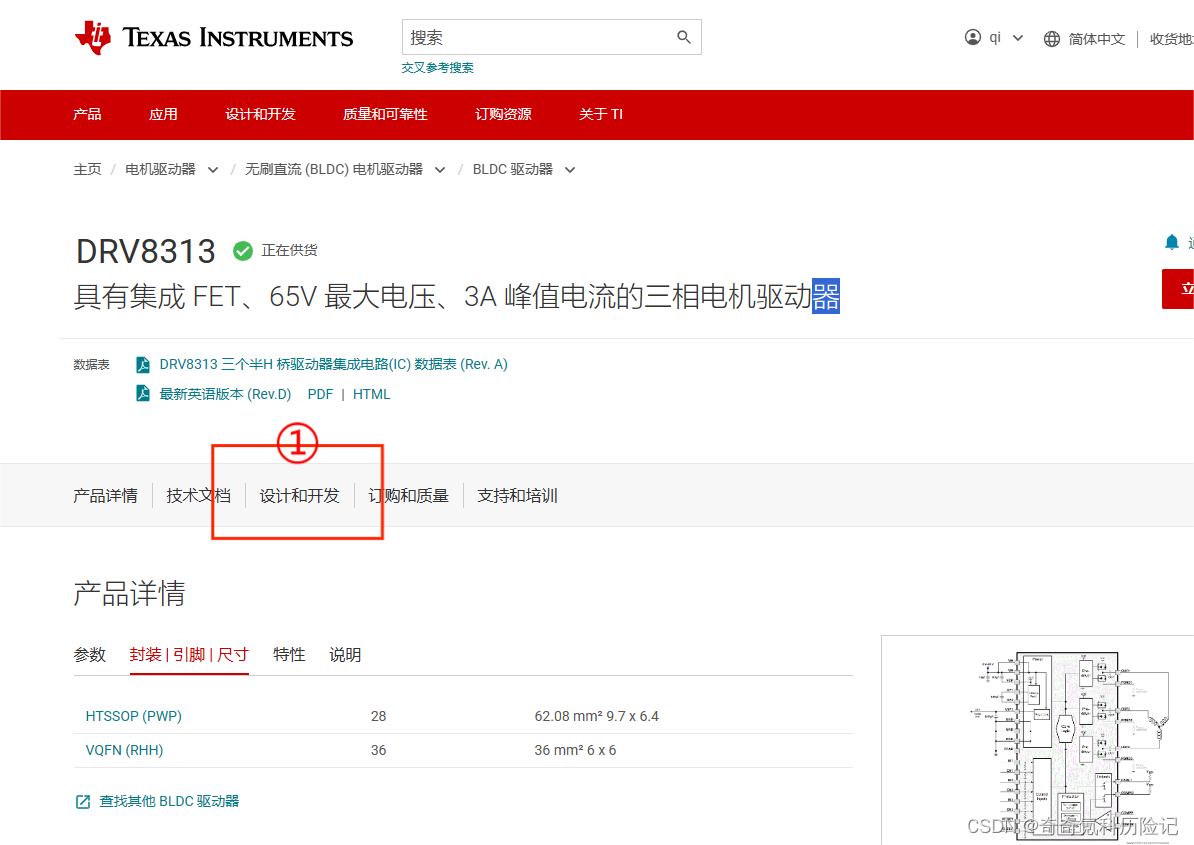Viewport: 1194px width, 845px height.
Task: Open the 设计和开发 menu in the red bar
Action: pos(260,114)
